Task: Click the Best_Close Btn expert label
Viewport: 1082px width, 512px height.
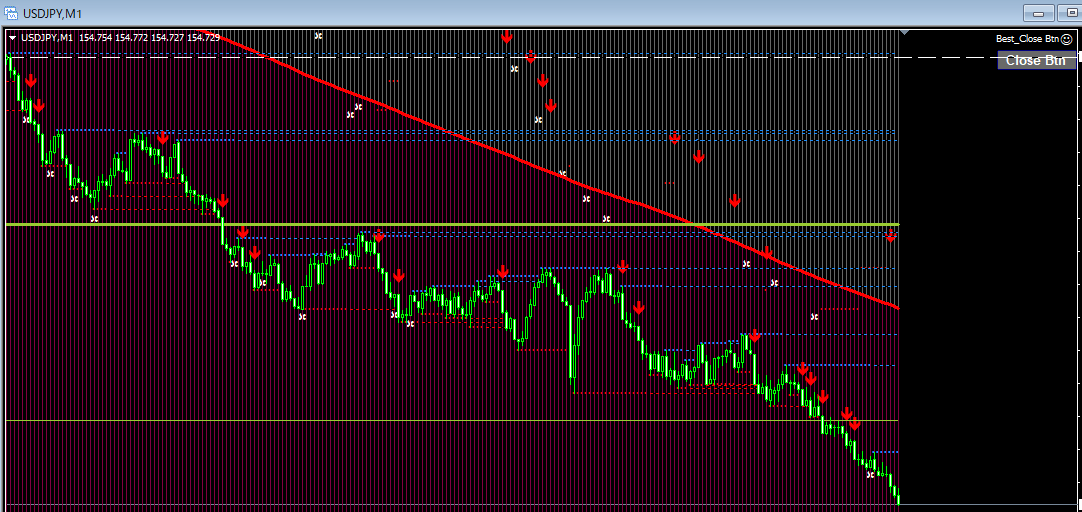Action: pyautogui.click(x=1027, y=39)
